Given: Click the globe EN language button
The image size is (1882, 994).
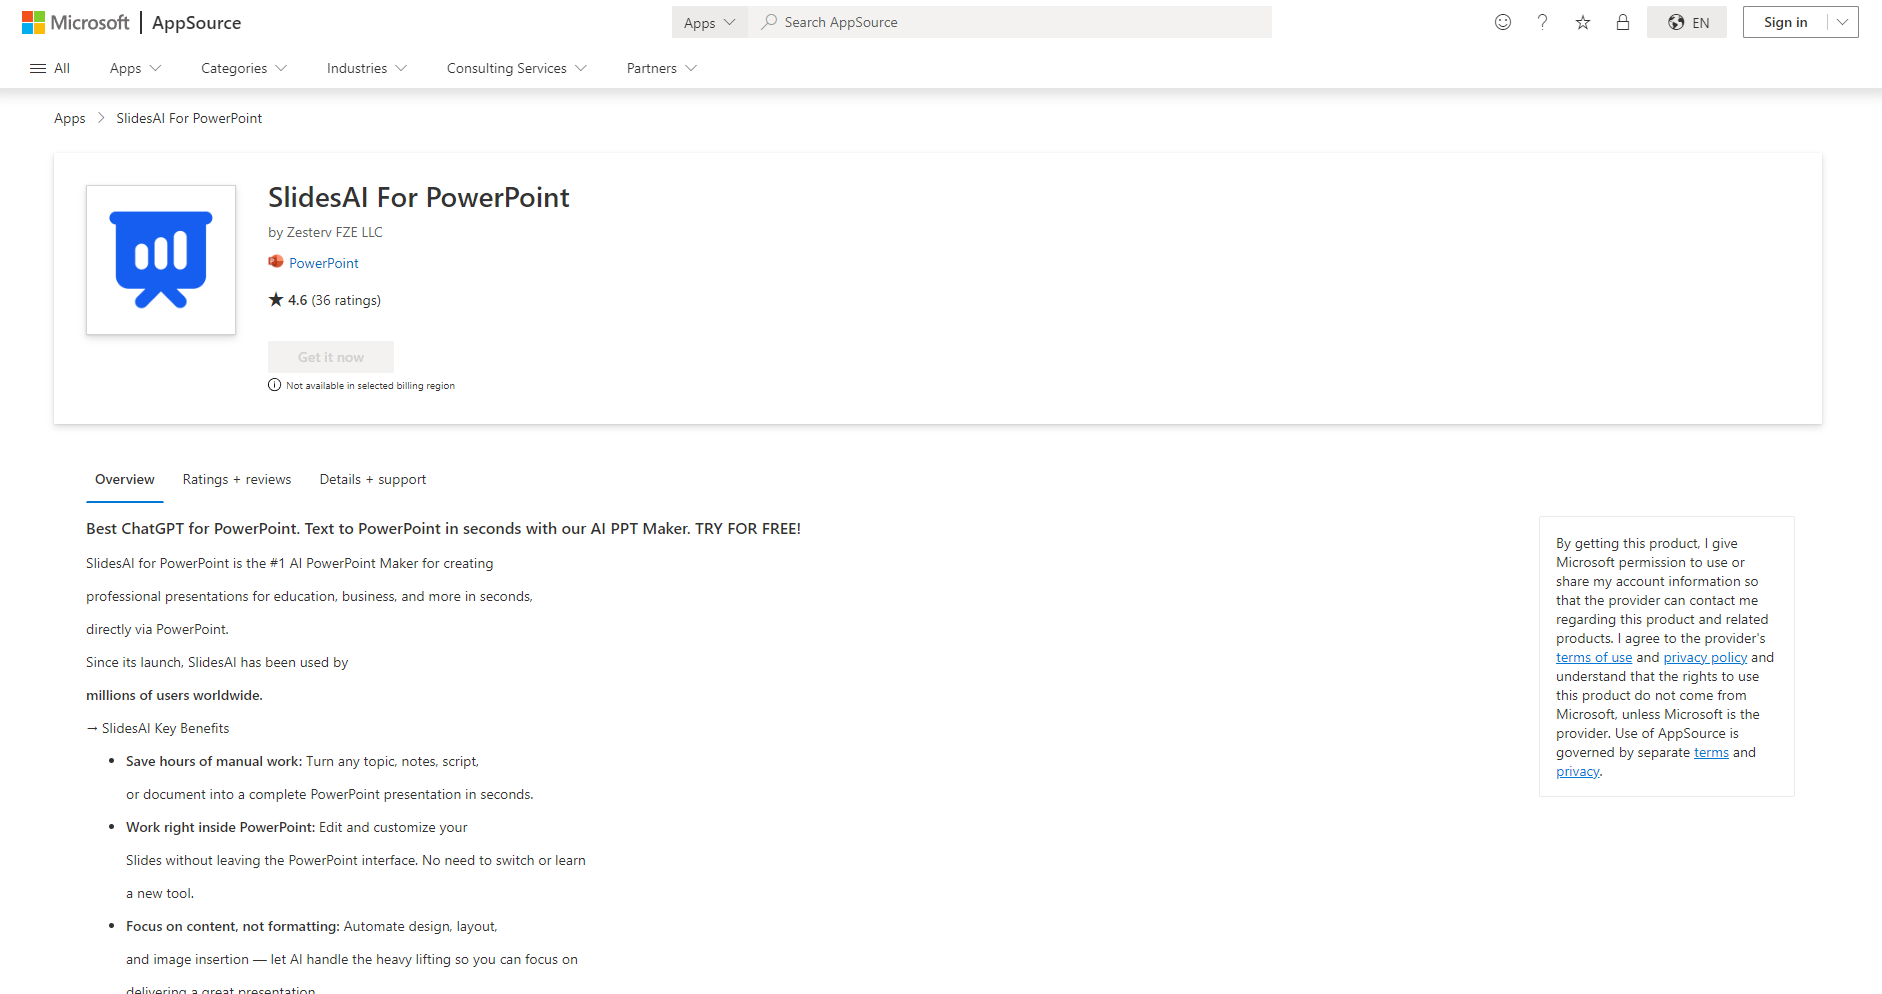Looking at the screenshot, I should pyautogui.click(x=1686, y=22).
